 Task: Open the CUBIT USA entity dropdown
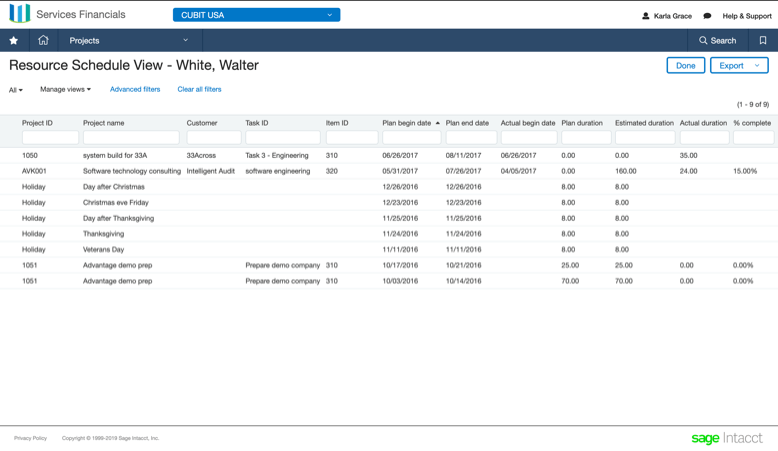pyautogui.click(x=257, y=15)
